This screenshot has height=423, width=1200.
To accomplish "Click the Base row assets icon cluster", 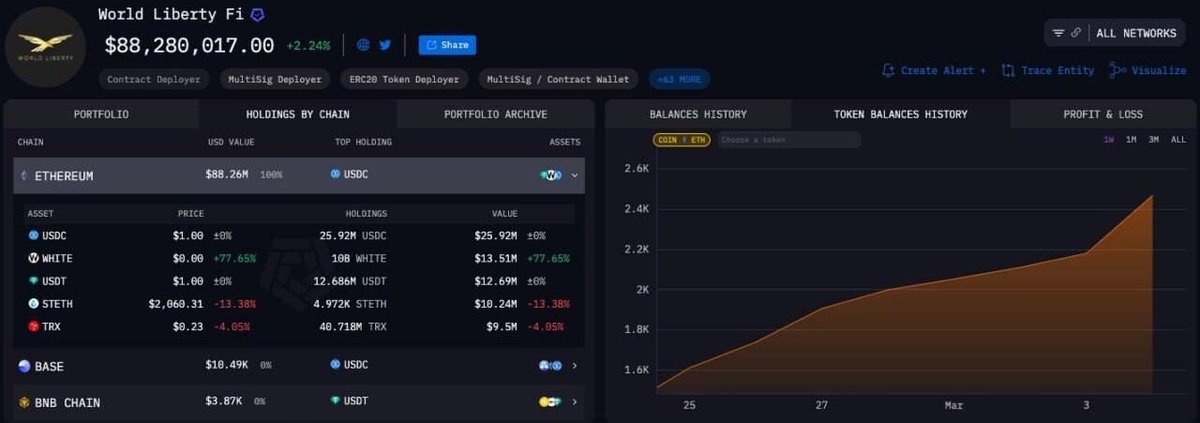I will (550, 366).
